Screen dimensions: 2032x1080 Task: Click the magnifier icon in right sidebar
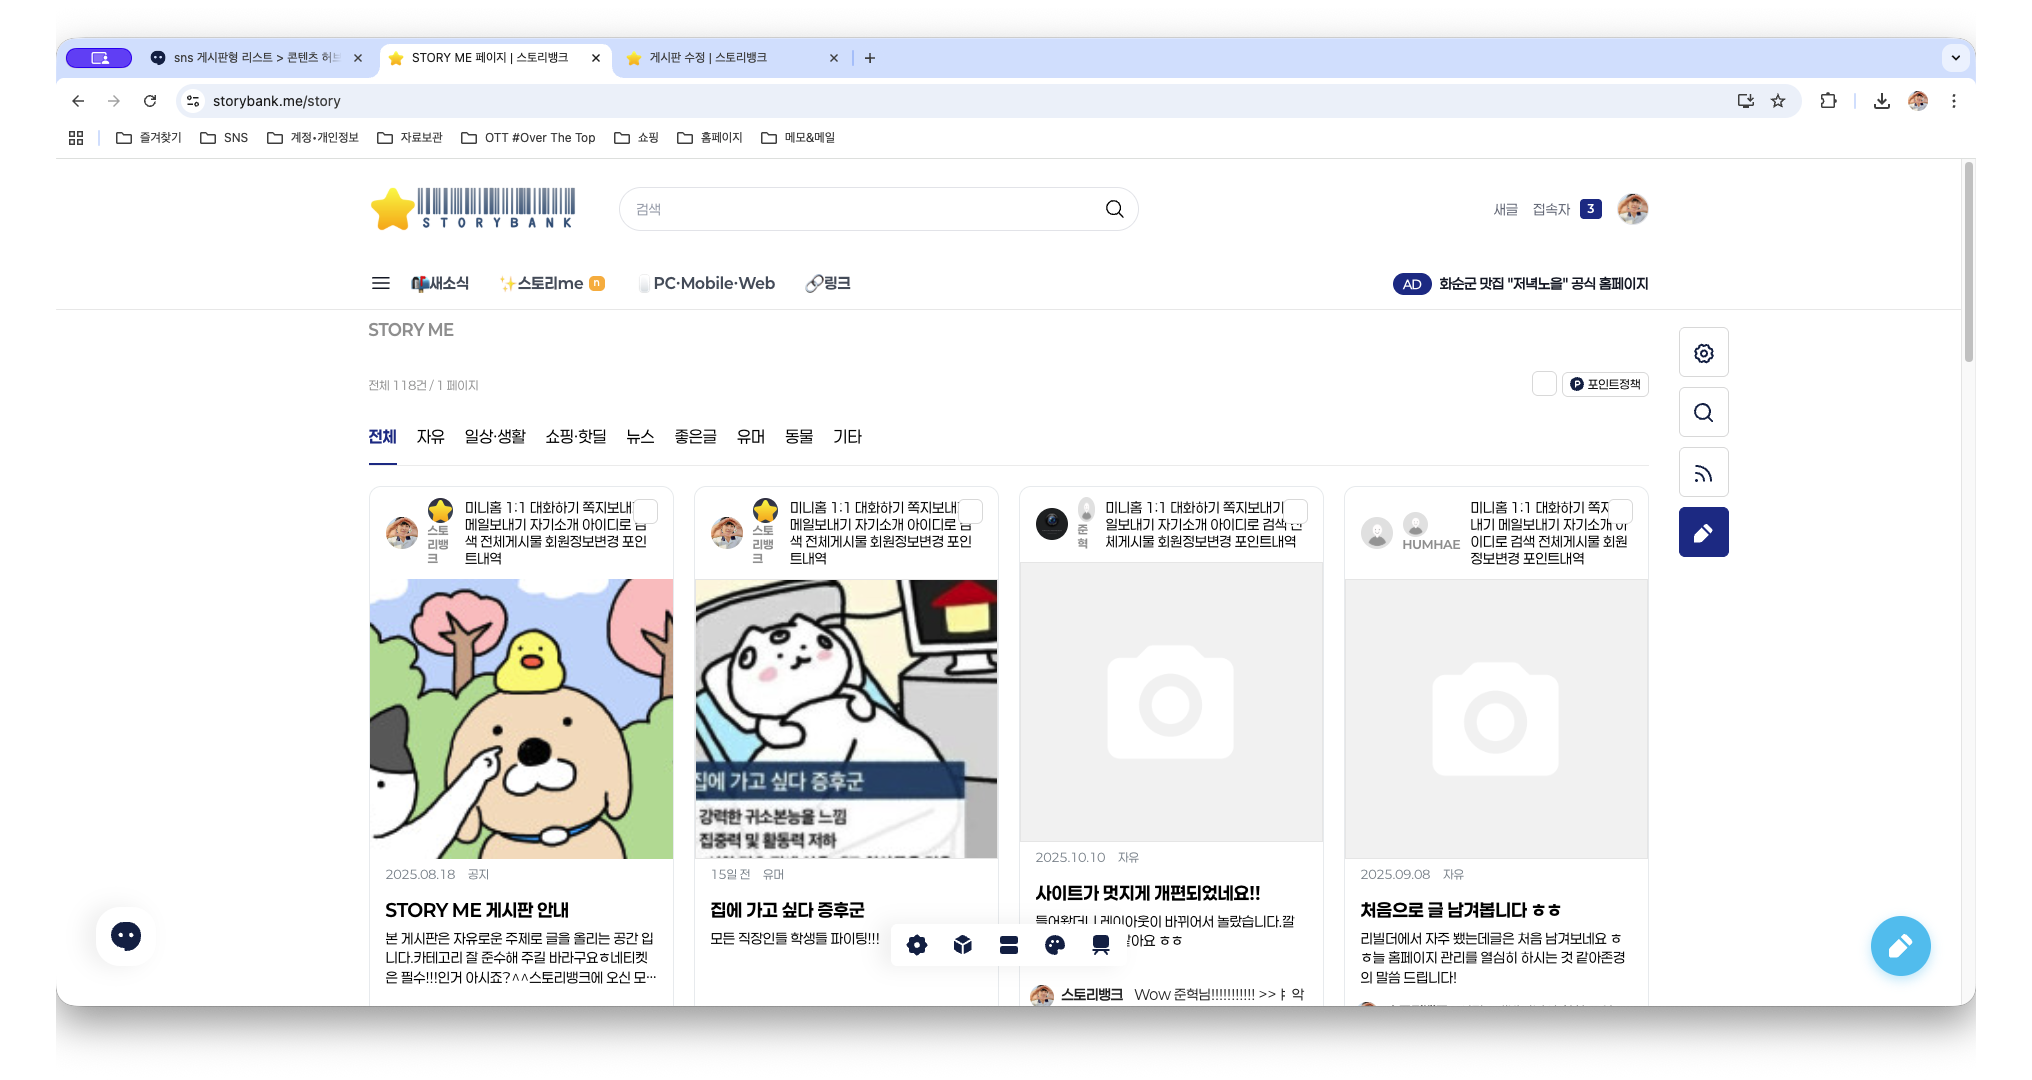(x=1703, y=413)
